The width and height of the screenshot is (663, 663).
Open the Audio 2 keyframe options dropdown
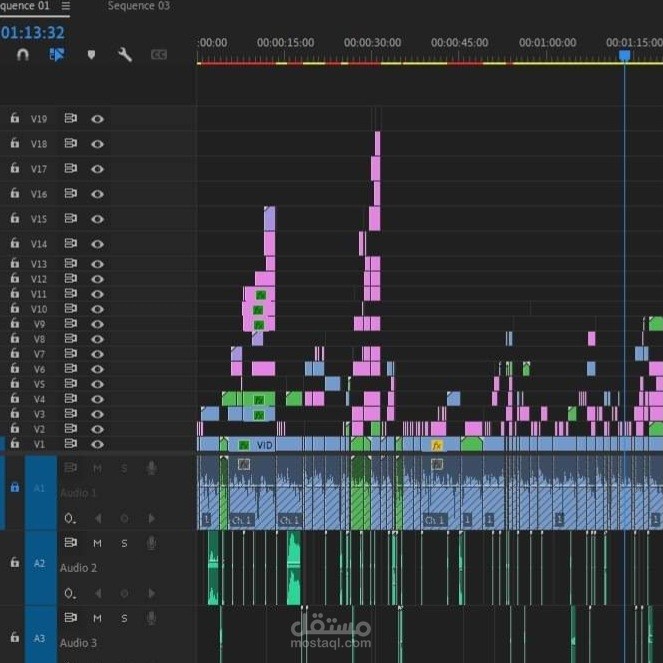coord(70,594)
